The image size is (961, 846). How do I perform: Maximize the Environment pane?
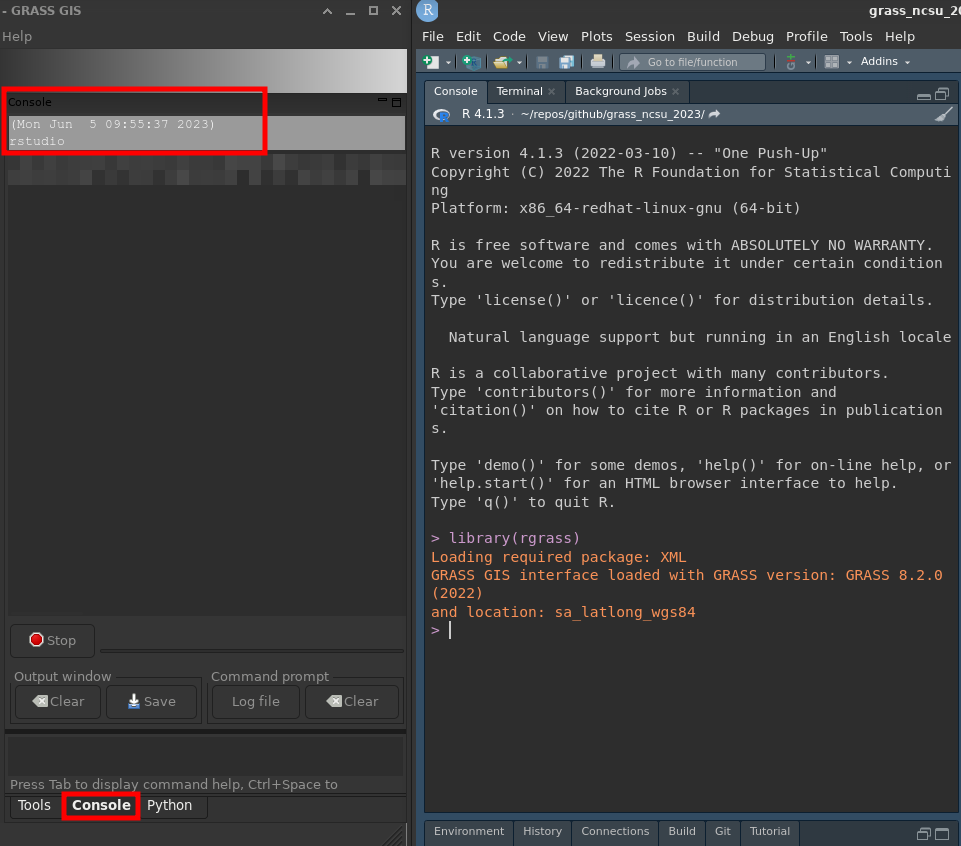942,834
